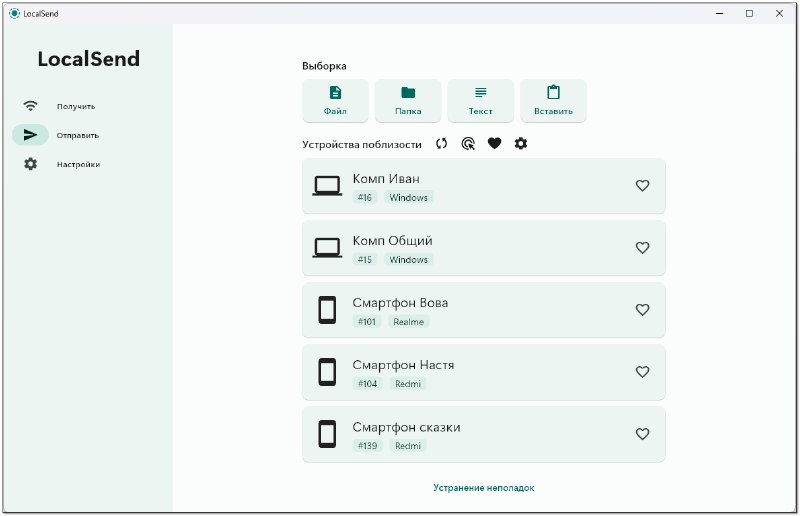The width and height of the screenshot is (800, 516).
Task: Click the laptop icon of Комп Общий
Action: 327,248
